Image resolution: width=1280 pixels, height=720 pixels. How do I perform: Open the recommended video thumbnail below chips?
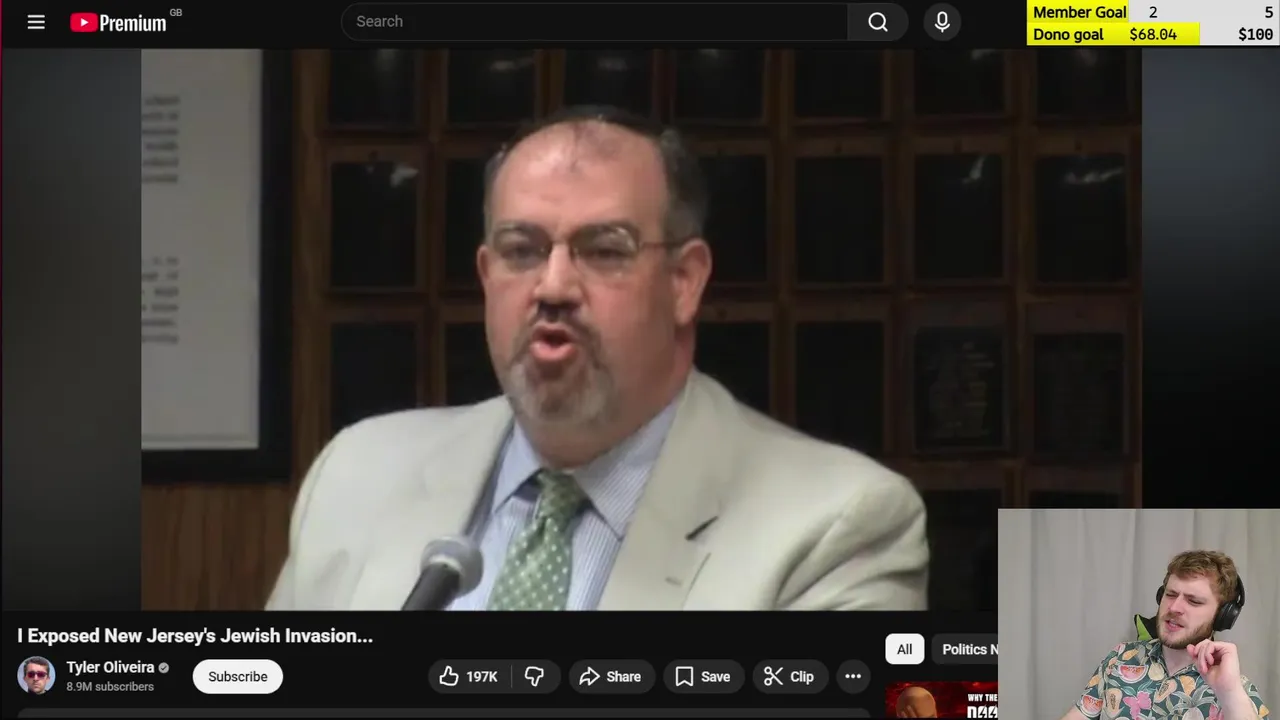coord(941,700)
